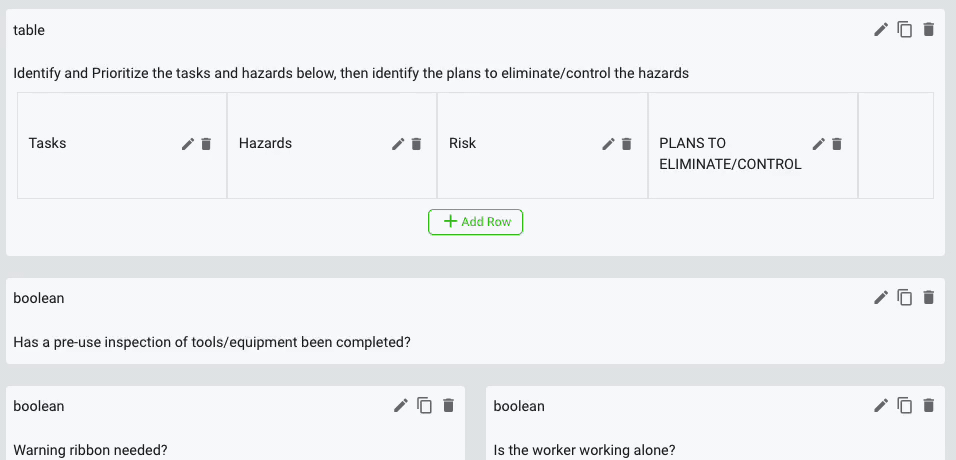Delete the table field block
The width and height of the screenshot is (956, 460).
pos(929,30)
